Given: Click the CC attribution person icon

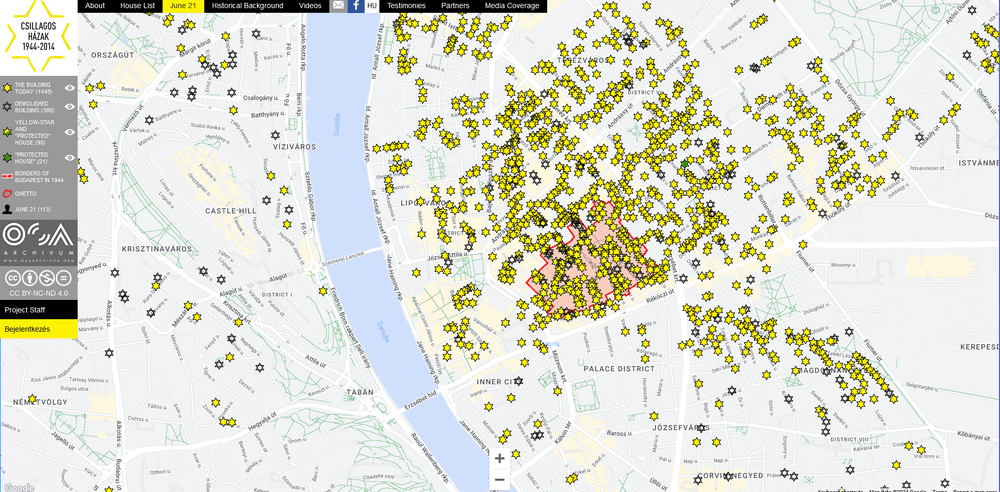Looking at the screenshot, I should tap(29, 278).
